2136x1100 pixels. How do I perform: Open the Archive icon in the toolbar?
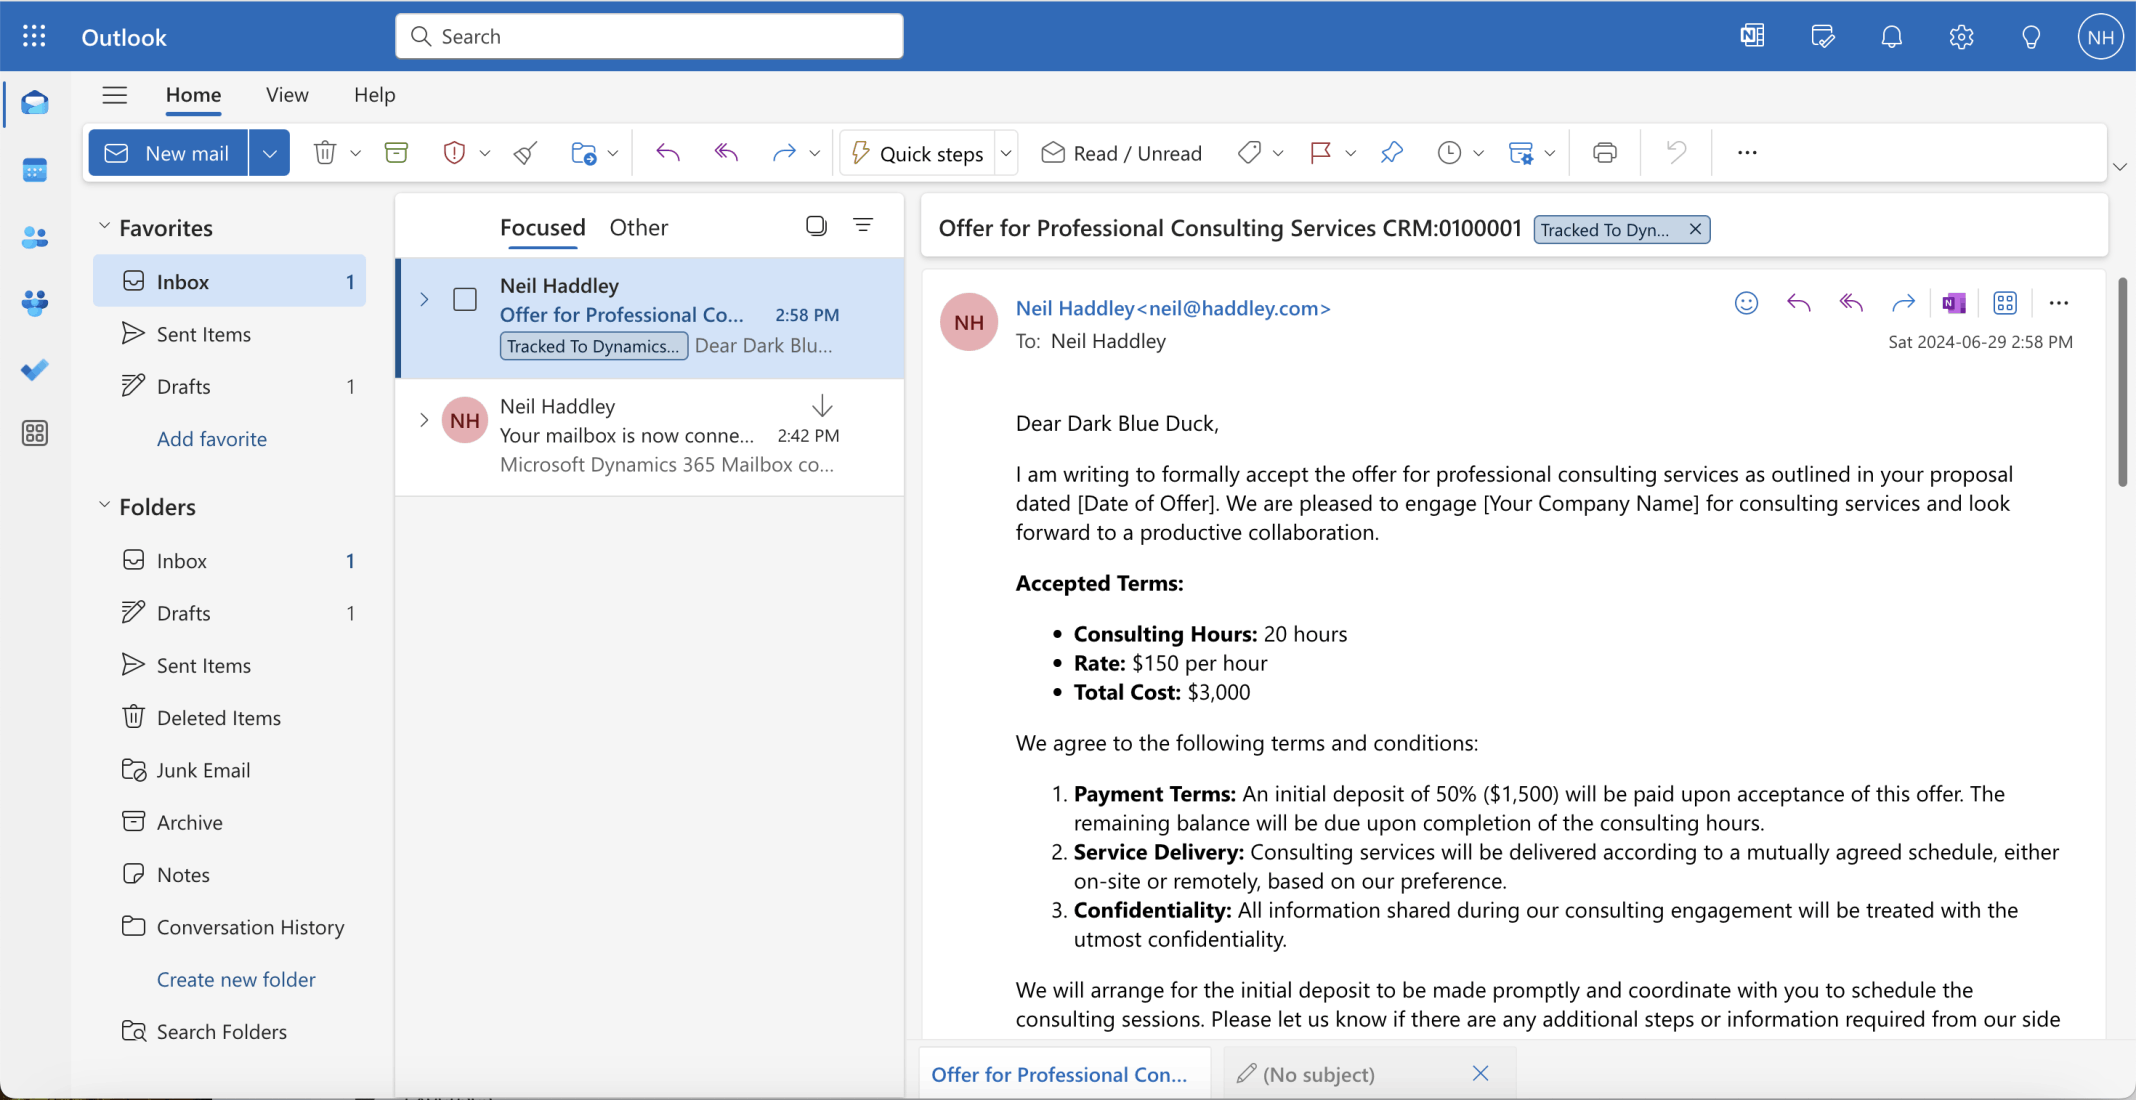coord(396,152)
